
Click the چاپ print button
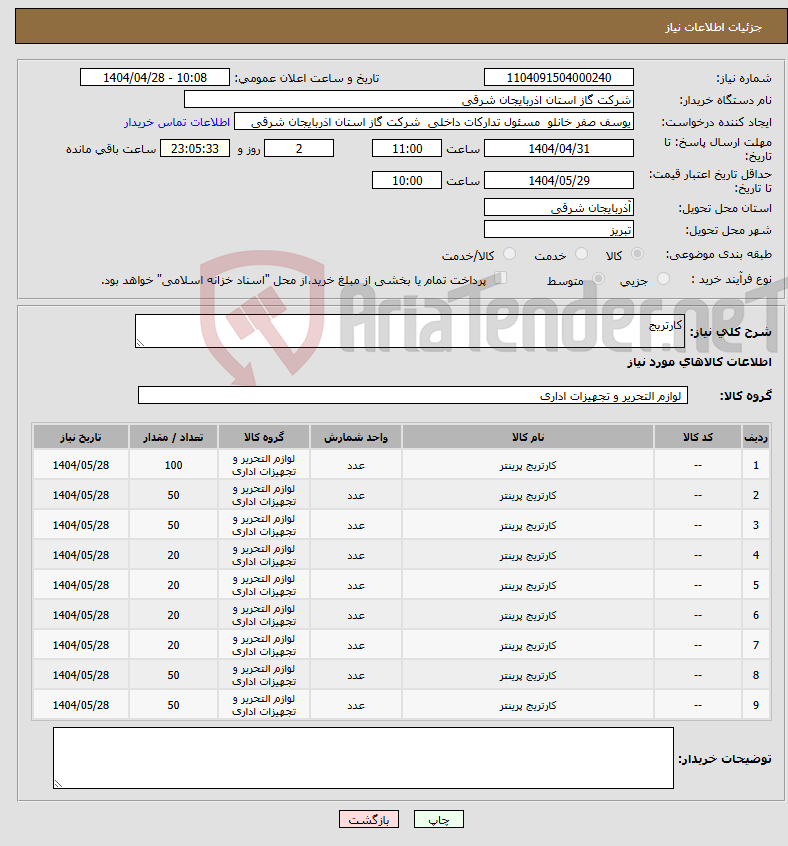[438, 820]
